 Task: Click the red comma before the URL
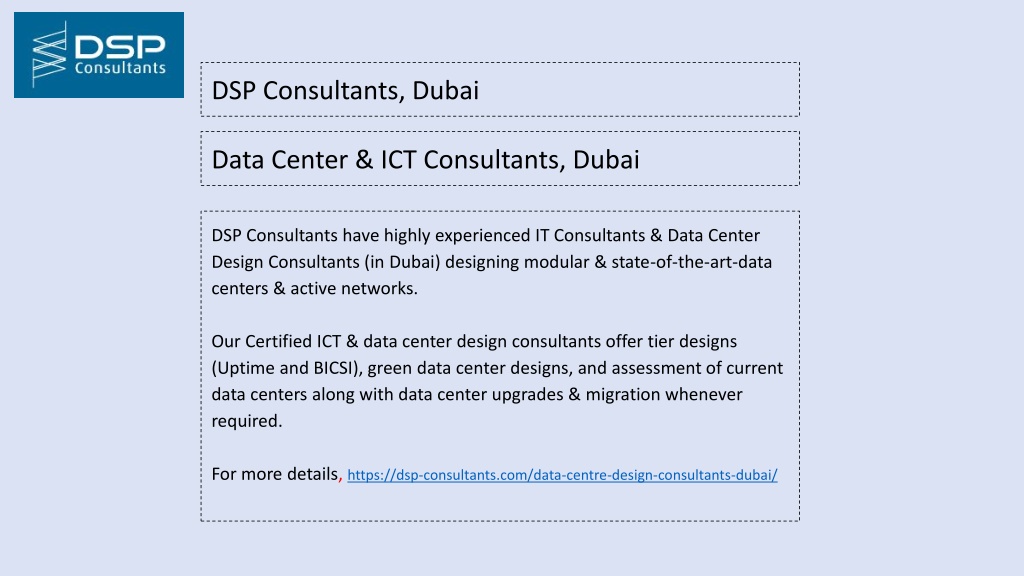coord(341,479)
